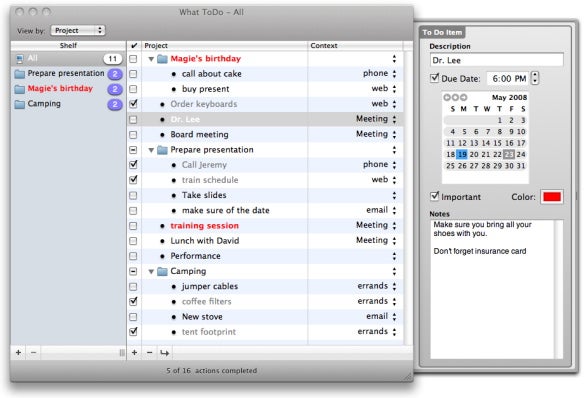The height and width of the screenshot is (398, 586).
Task: Open context popup for training session
Action: tap(394, 226)
